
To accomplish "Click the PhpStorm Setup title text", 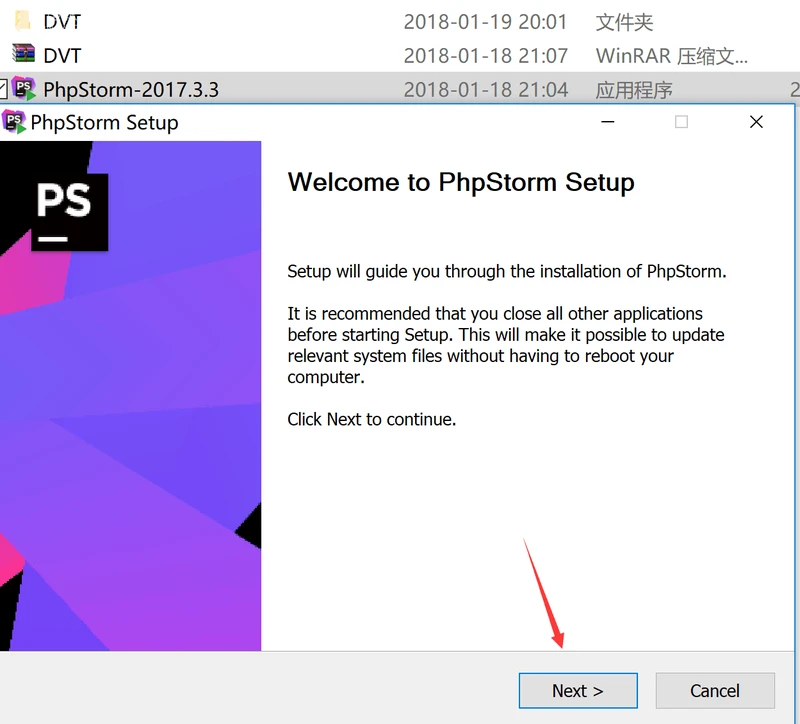I will (105, 122).
